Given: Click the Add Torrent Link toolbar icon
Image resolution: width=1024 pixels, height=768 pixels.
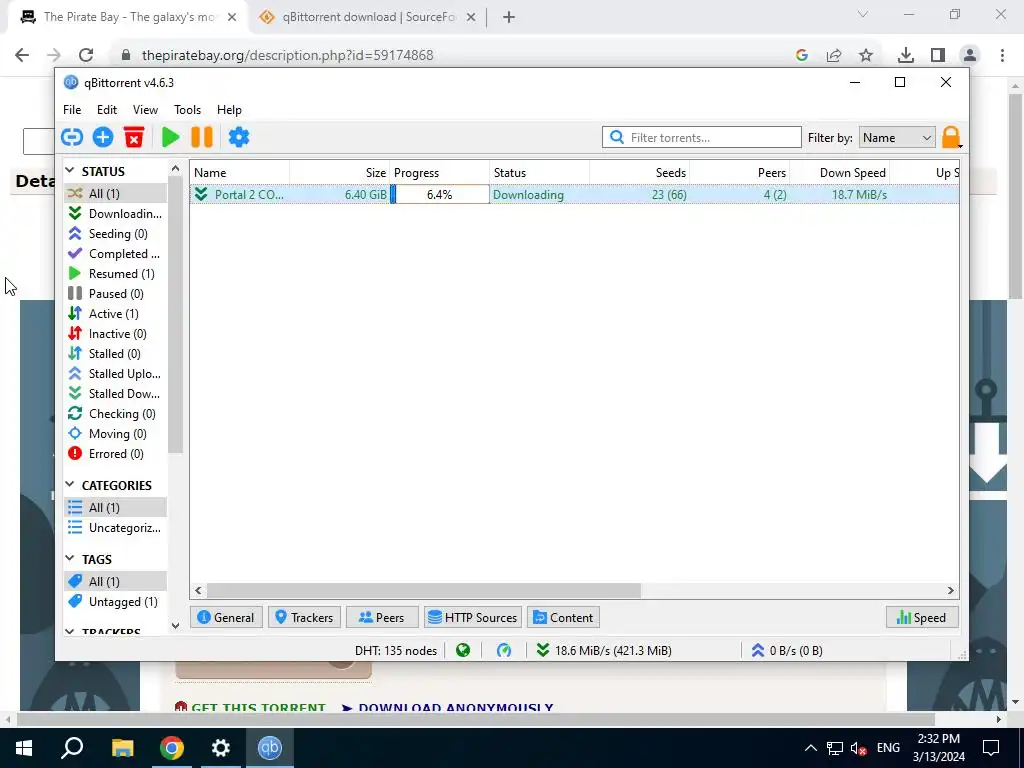Looking at the screenshot, I should tap(72, 137).
